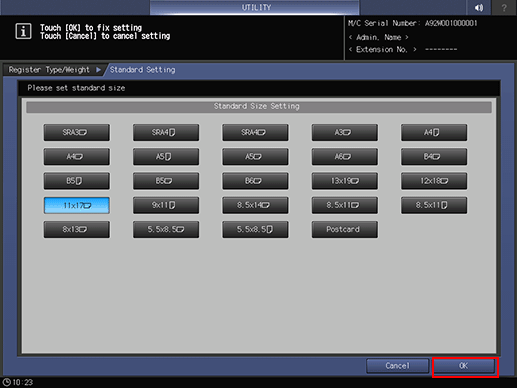Pick the 5.5x8.5 portrait size

click(255, 229)
